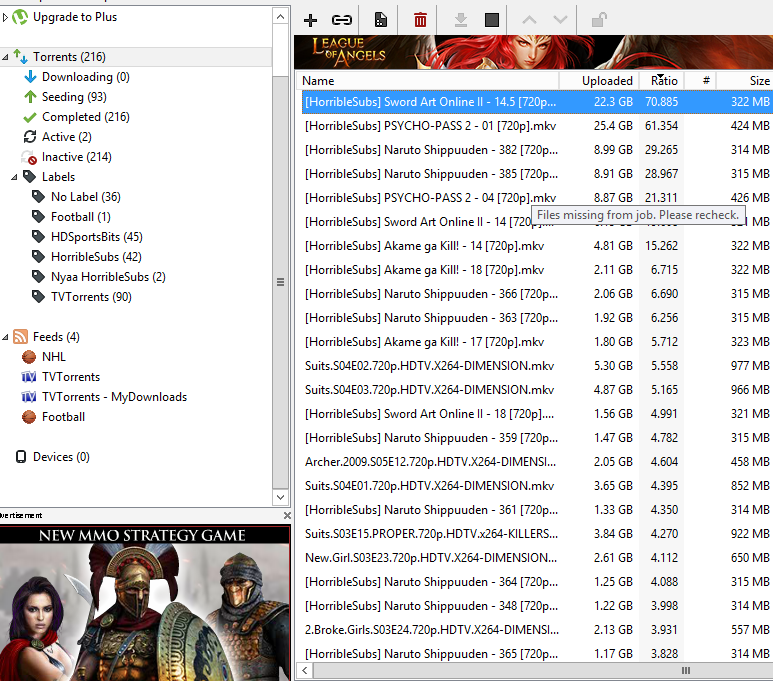The height and width of the screenshot is (681, 773).
Task: Click sidebar scrollbar up arrow
Action: 281,17
